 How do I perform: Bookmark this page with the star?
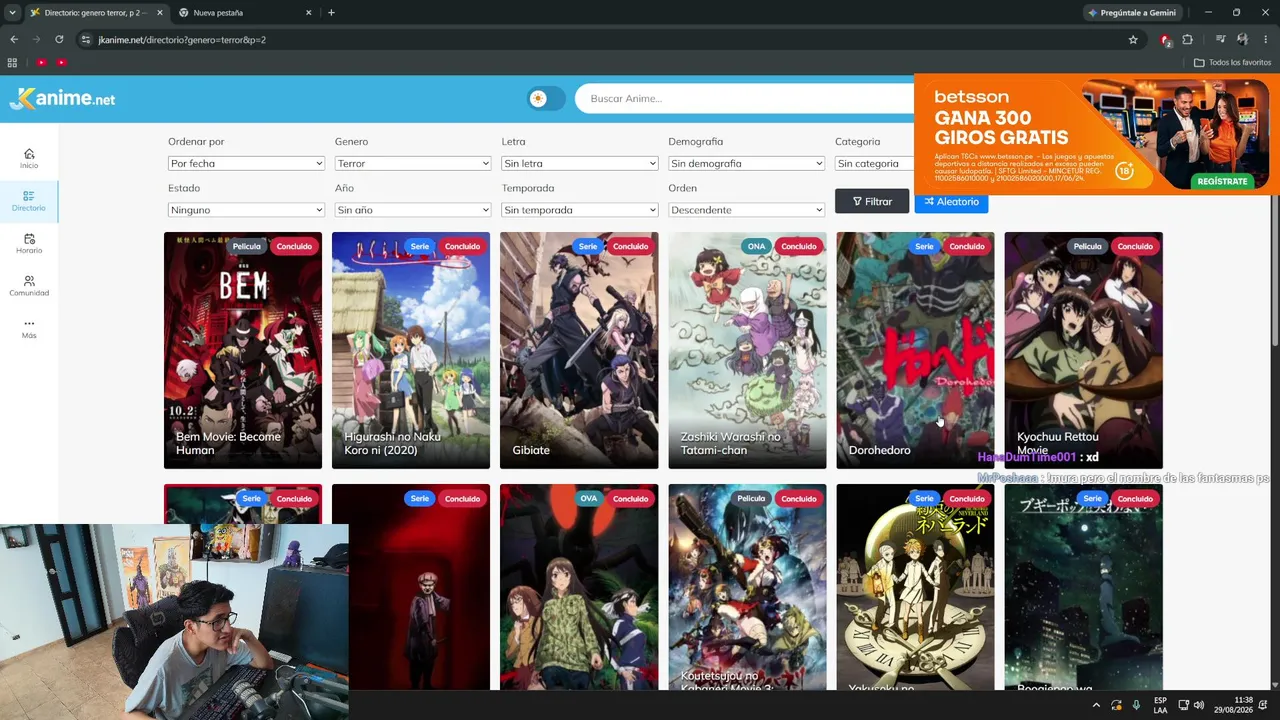[1133, 40]
